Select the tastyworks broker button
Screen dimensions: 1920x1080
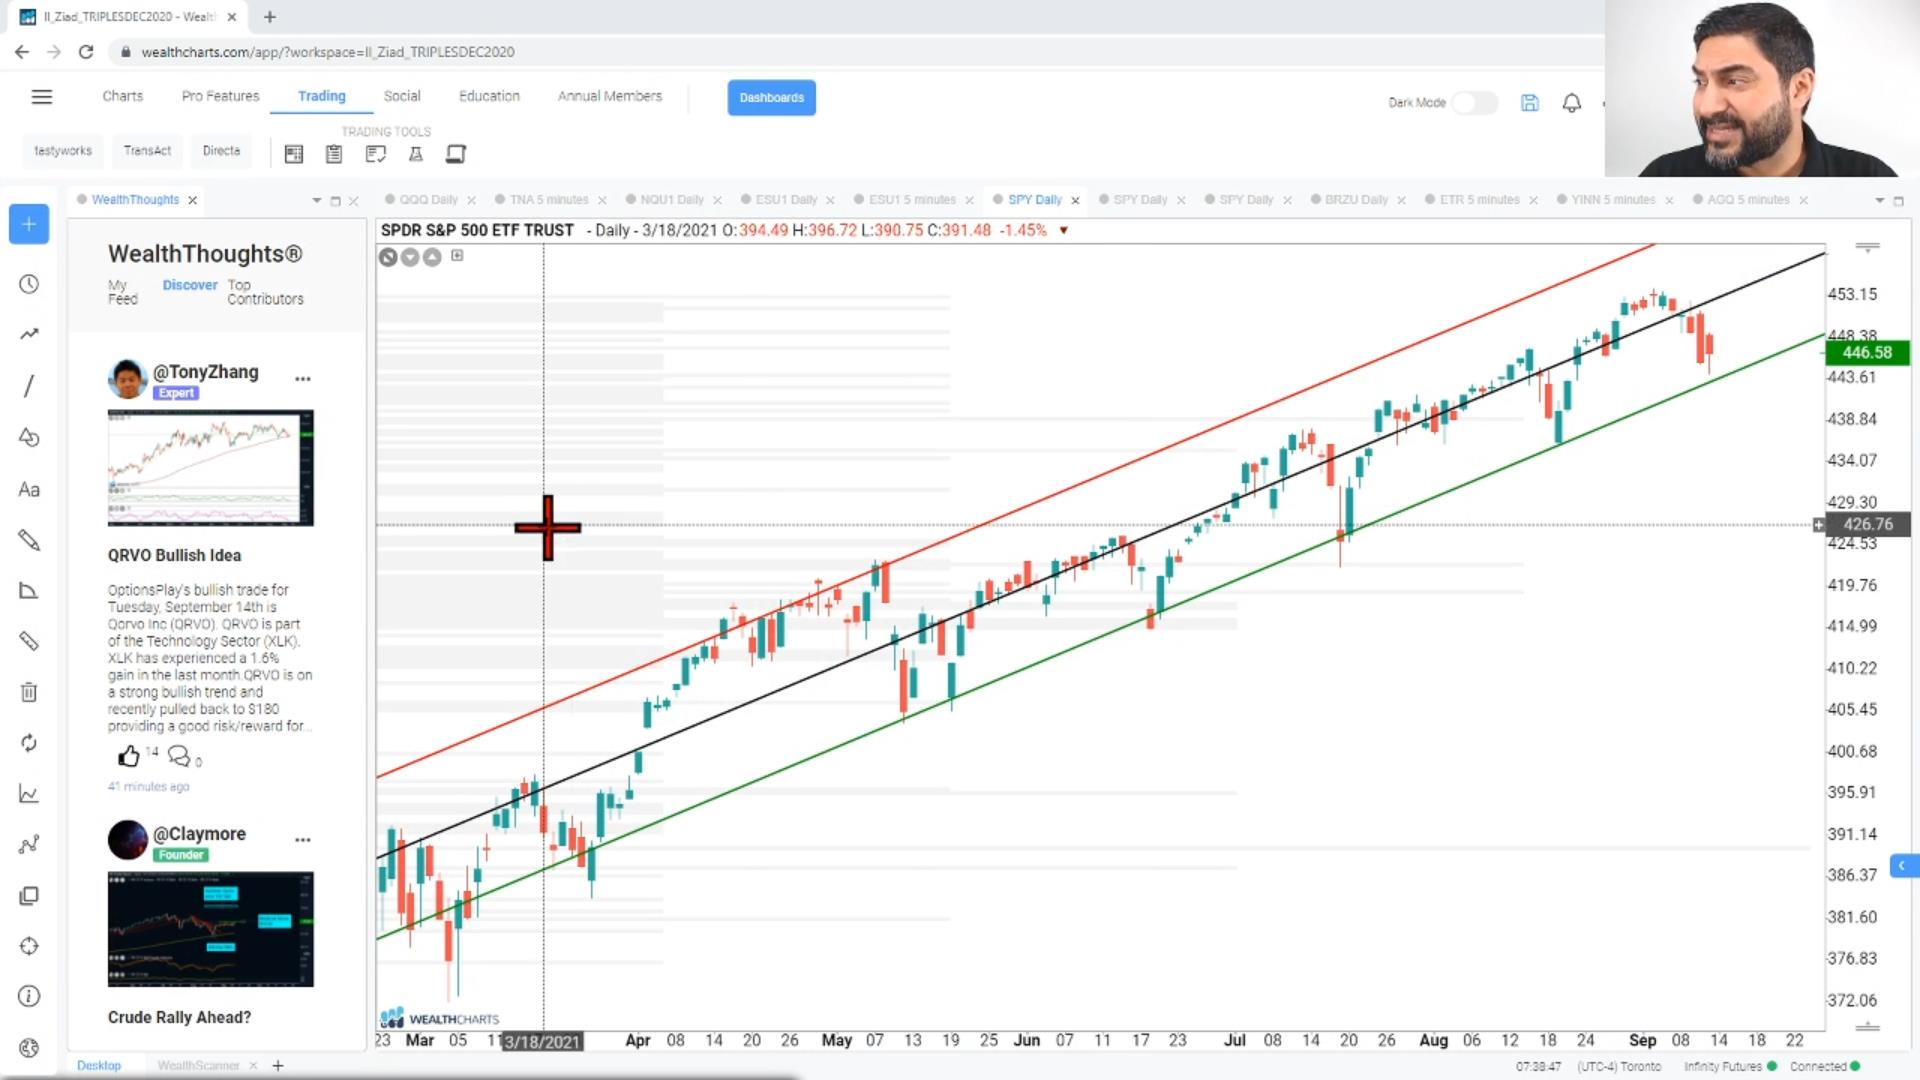(x=63, y=151)
